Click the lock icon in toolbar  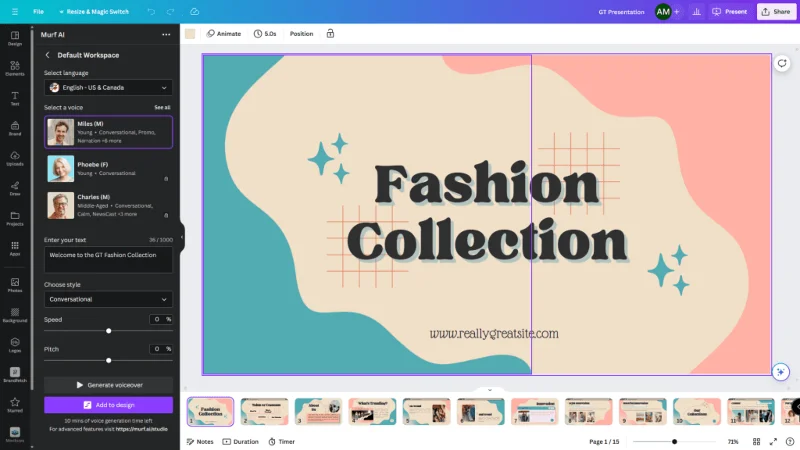(330, 34)
